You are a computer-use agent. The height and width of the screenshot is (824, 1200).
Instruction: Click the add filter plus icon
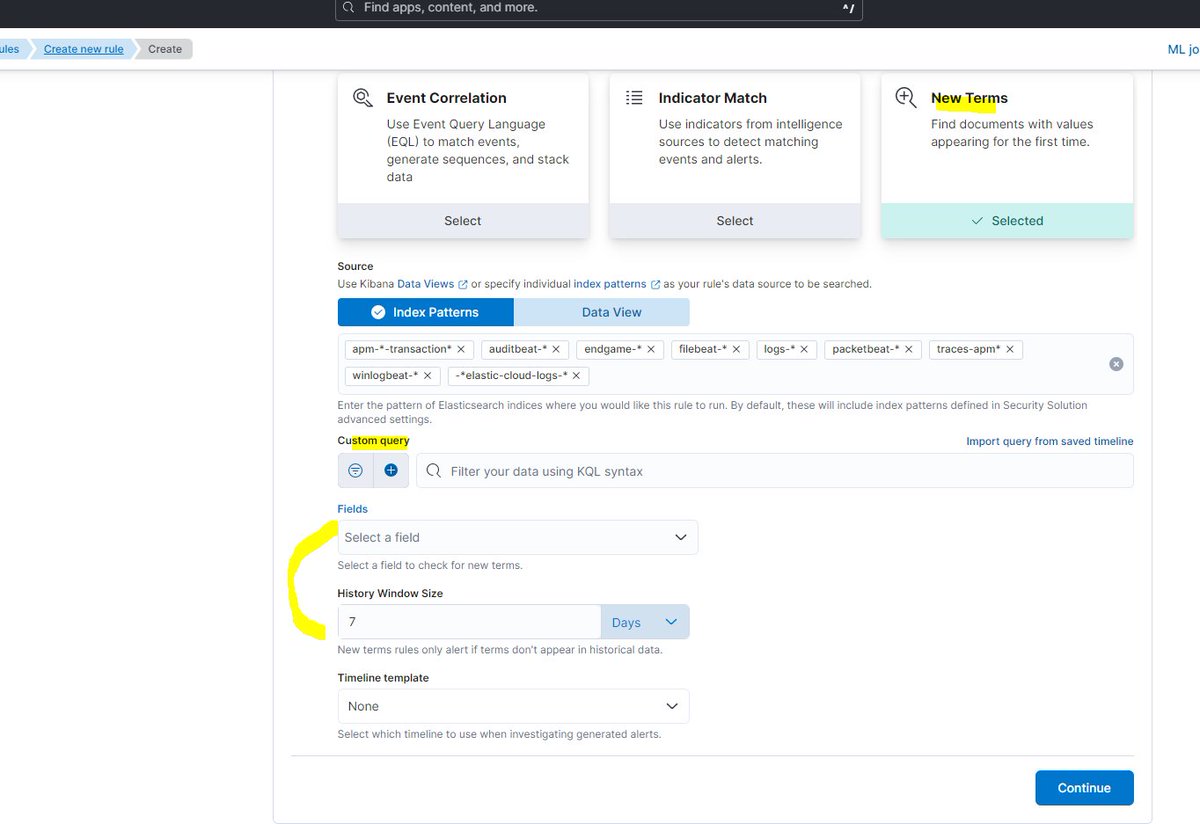(389, 470)
